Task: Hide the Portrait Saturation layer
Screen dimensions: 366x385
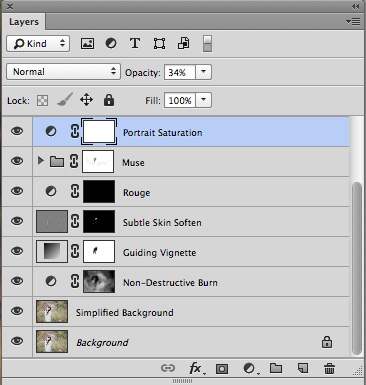Action: point(17,131)
